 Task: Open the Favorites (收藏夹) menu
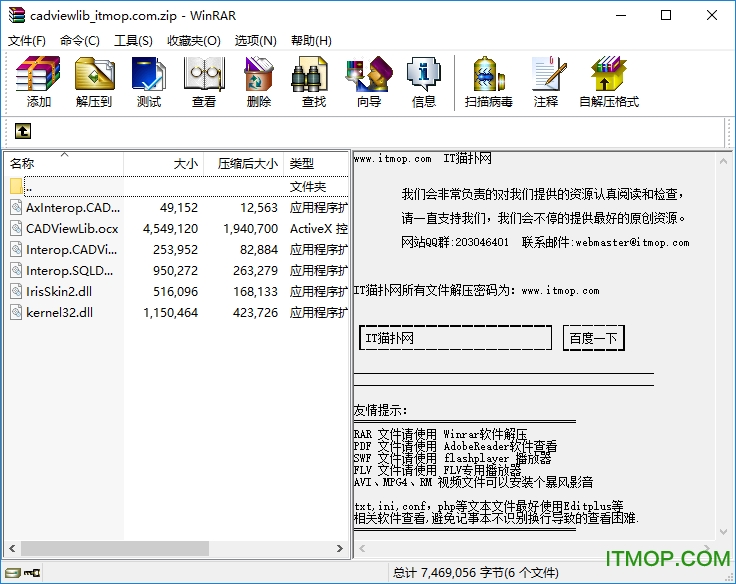point(194,41)
